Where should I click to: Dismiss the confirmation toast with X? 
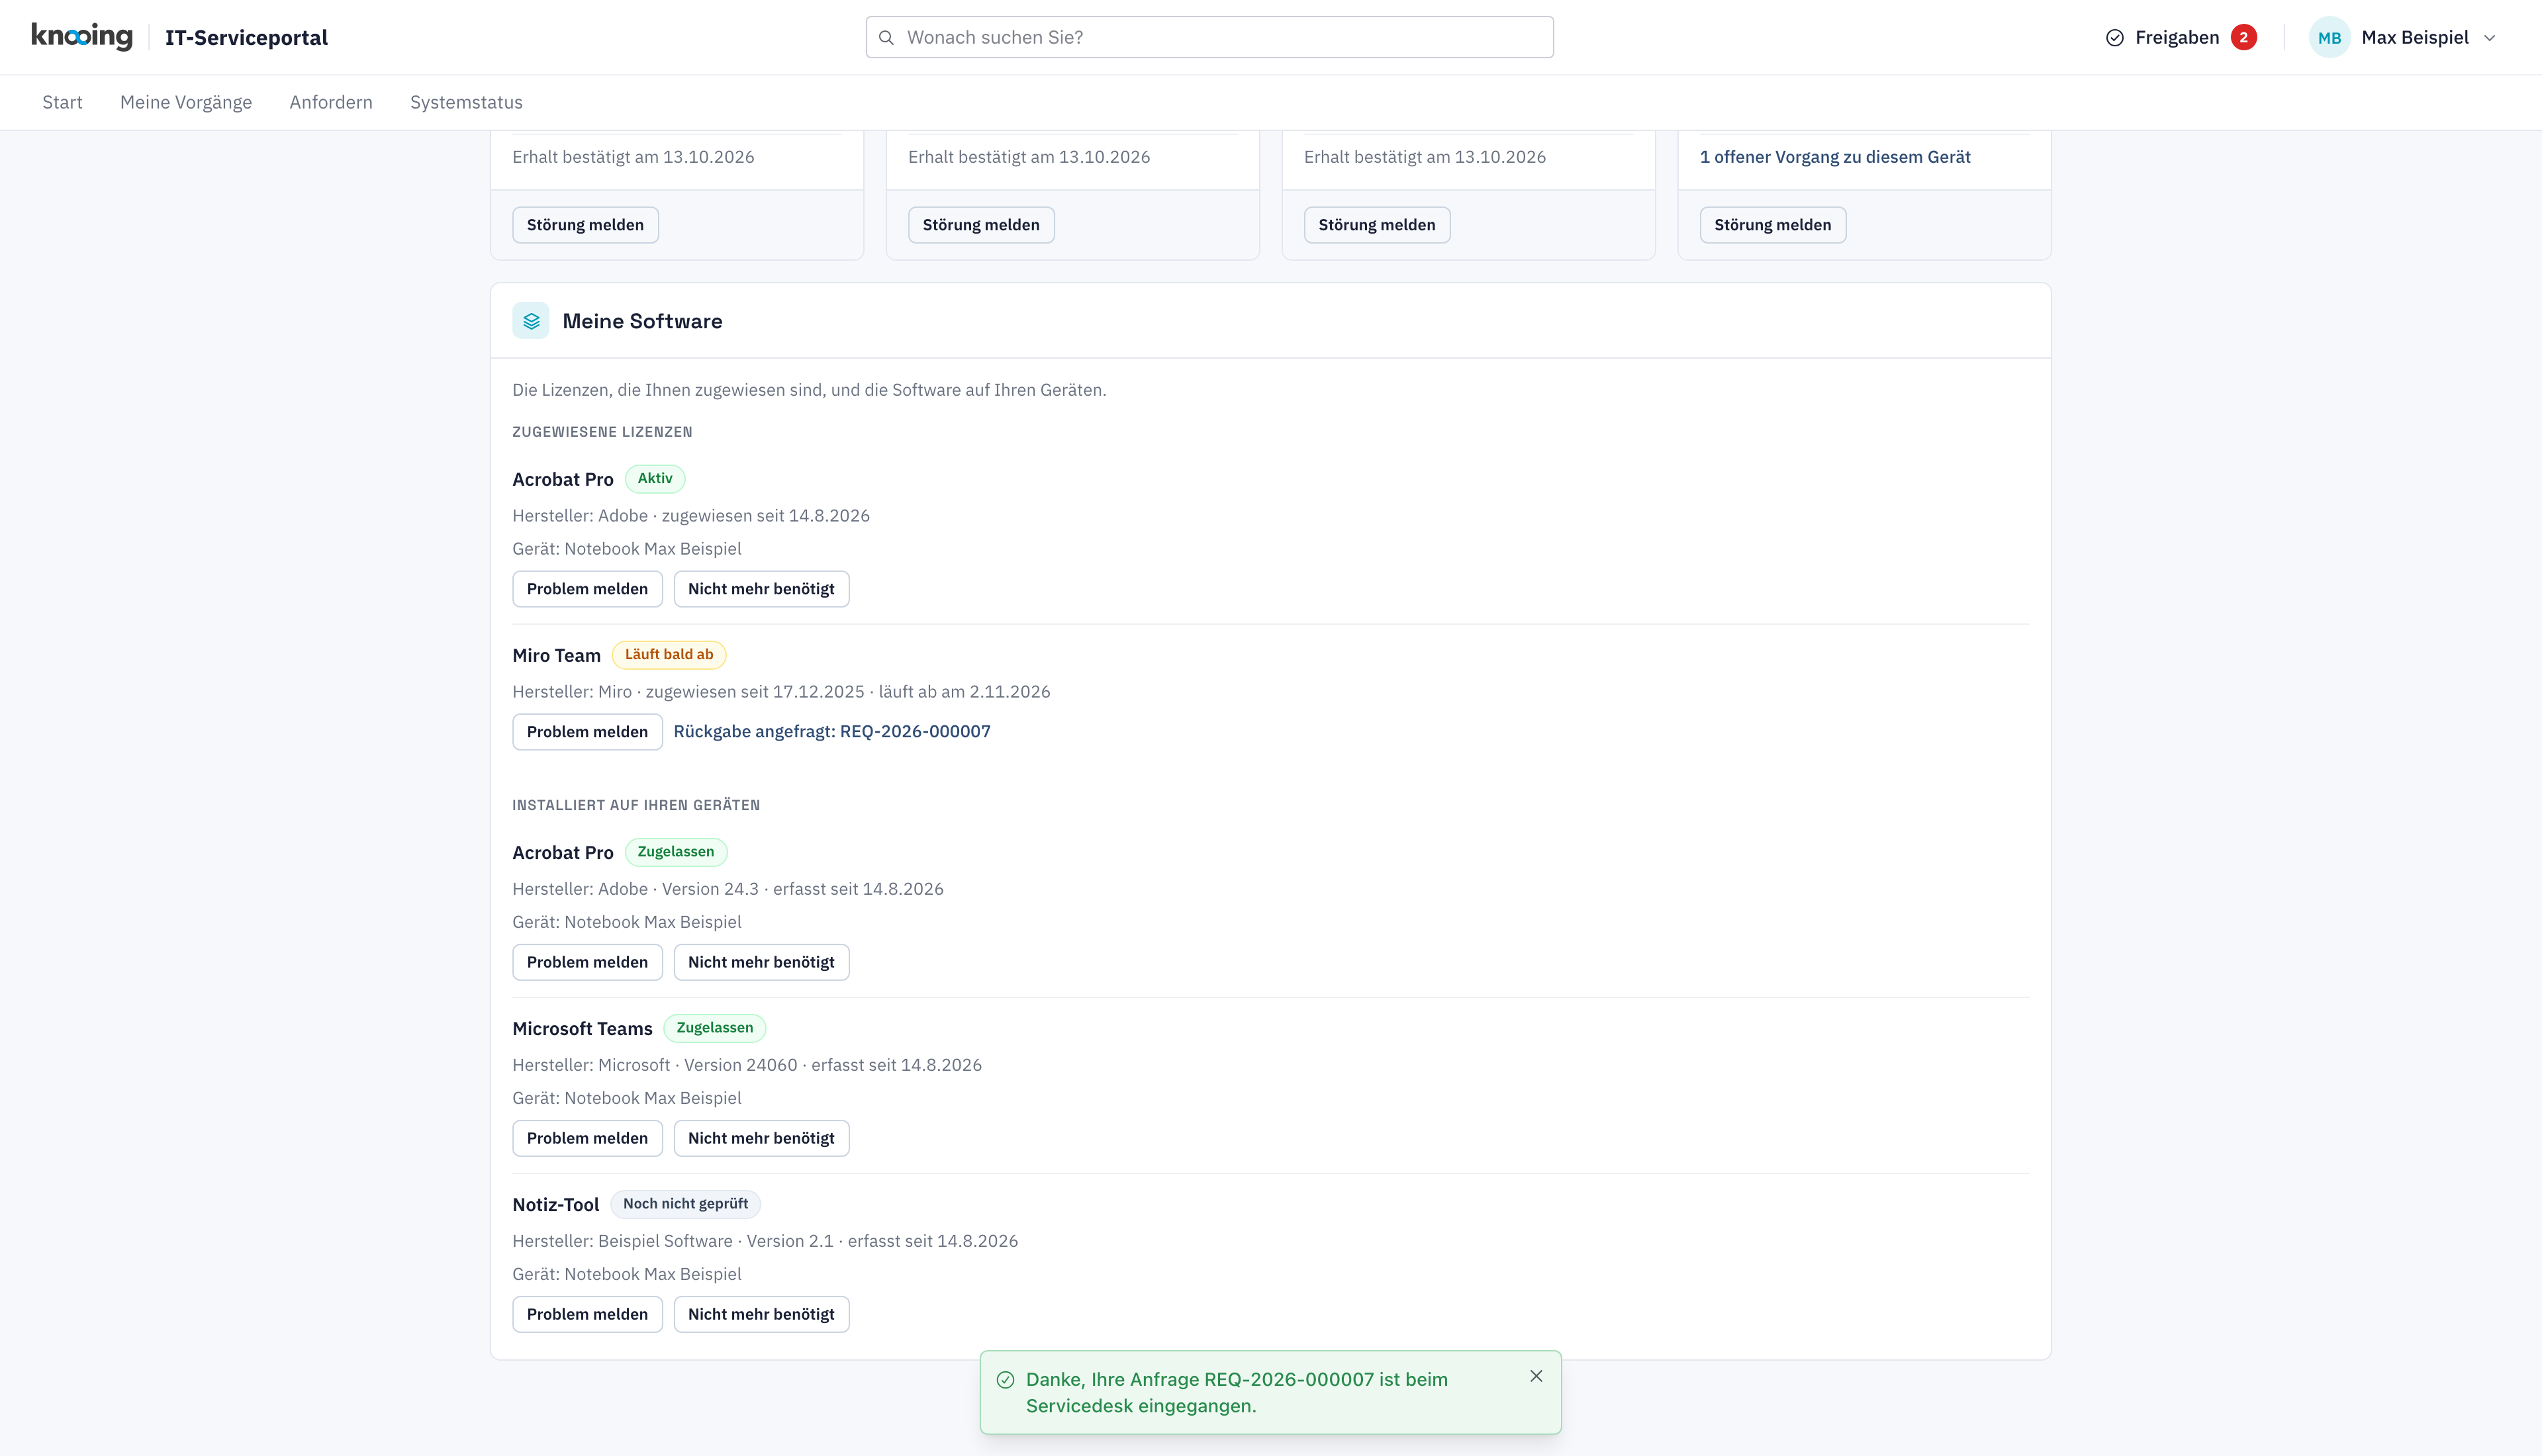[x=1536, y=1377]
